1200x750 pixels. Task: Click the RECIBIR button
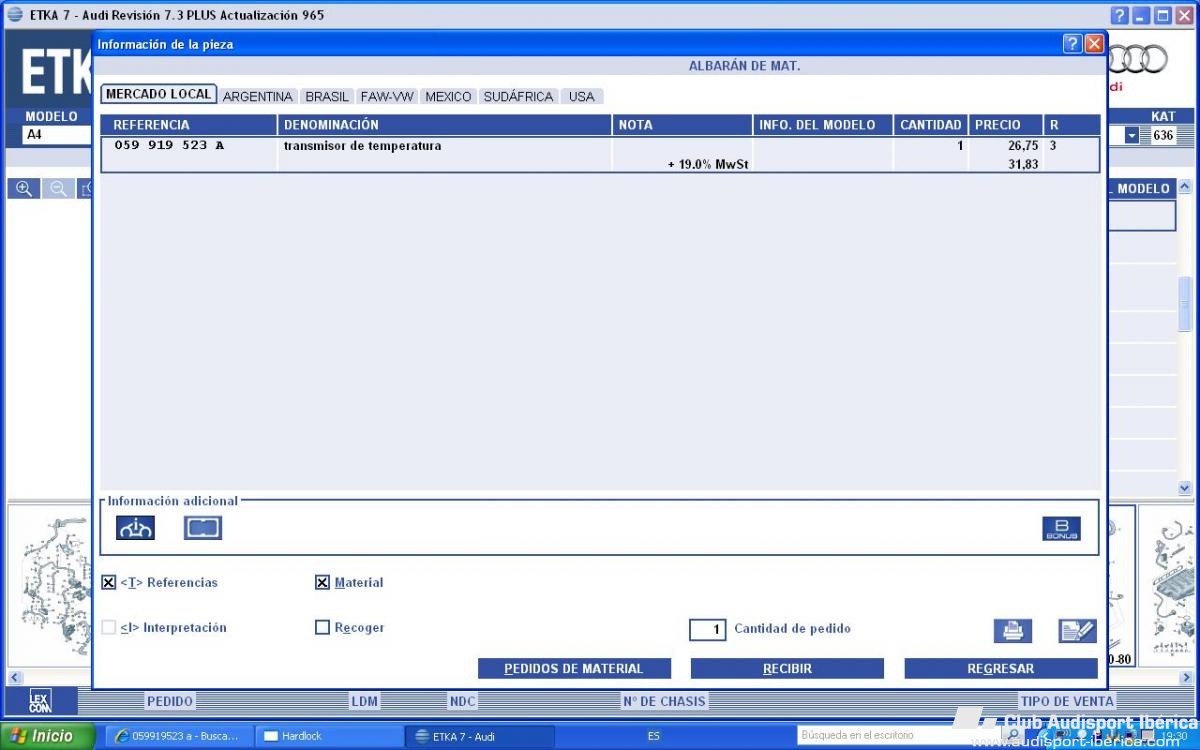tap(787, 668)
